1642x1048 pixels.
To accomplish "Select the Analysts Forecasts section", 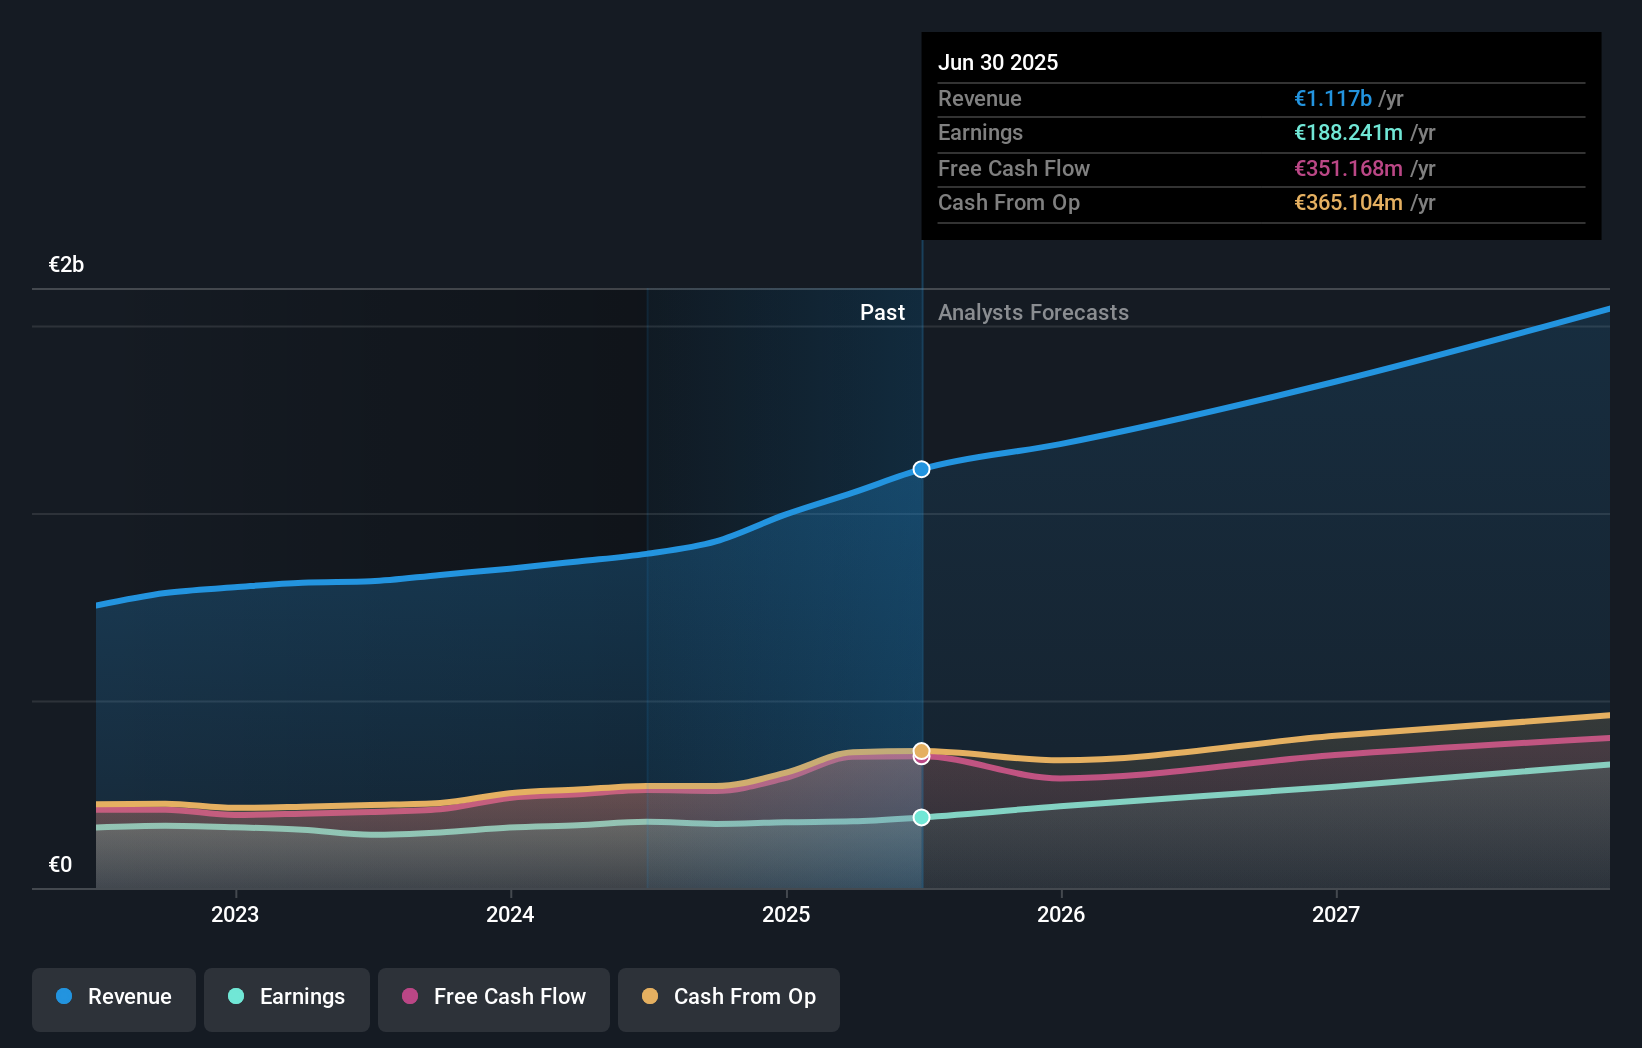I will pyautogui.click(x=1033, y=312).
